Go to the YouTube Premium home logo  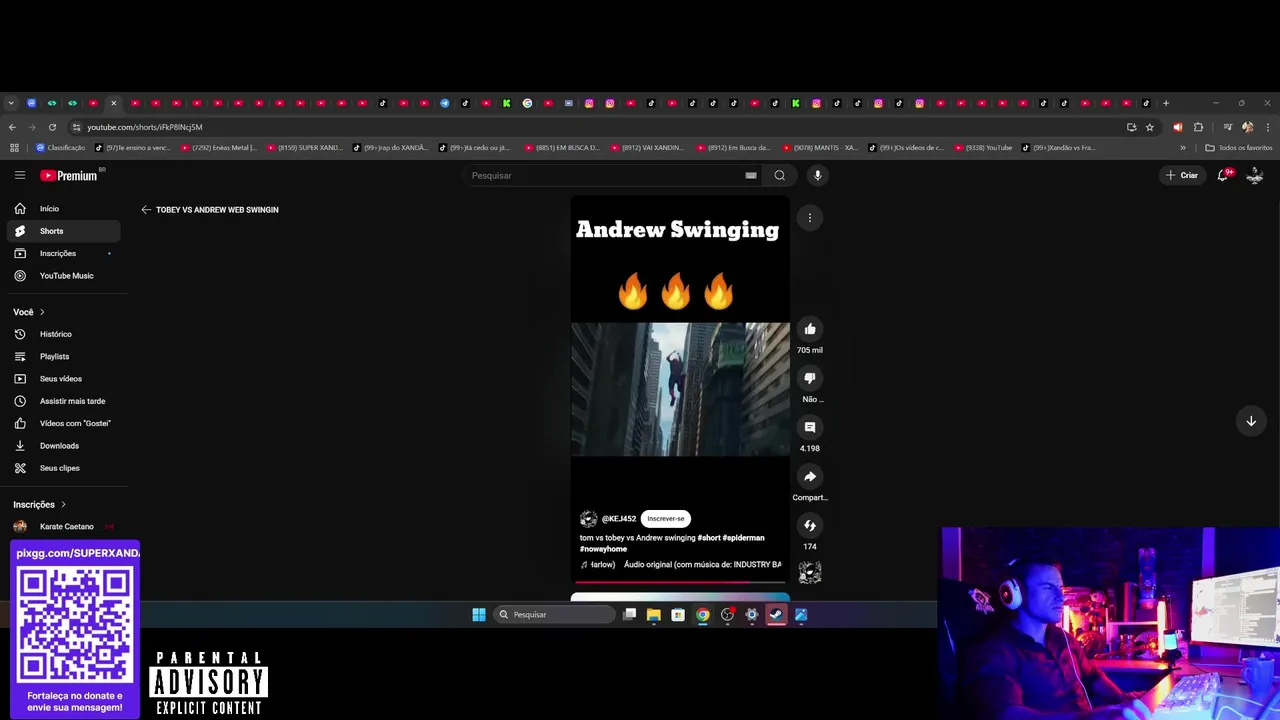pyautogui.click(x=69, y=175)
